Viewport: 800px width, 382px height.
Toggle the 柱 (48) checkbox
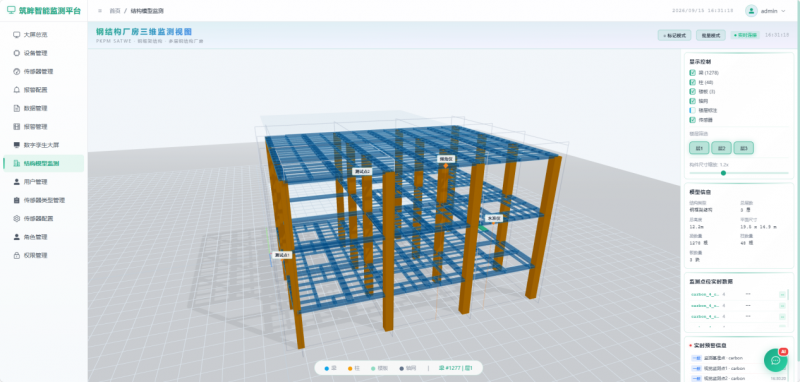692,82
